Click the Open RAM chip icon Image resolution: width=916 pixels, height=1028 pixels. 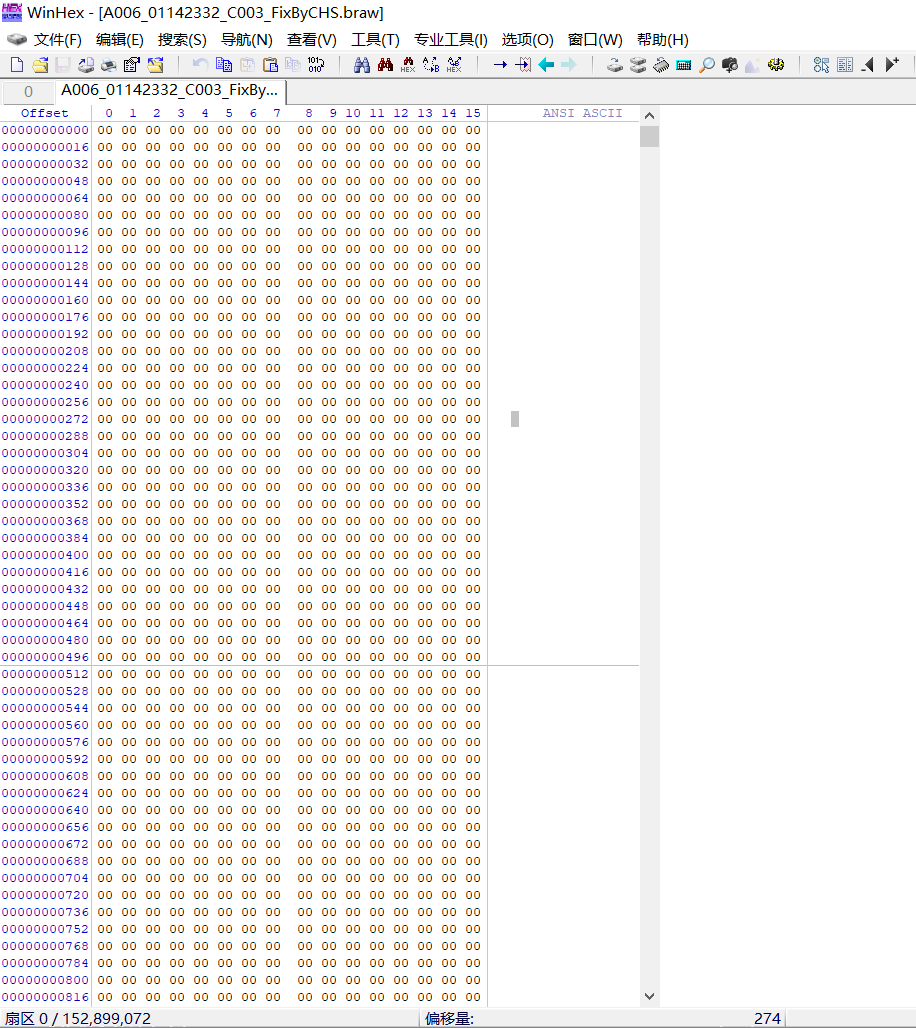pos(661,64)
